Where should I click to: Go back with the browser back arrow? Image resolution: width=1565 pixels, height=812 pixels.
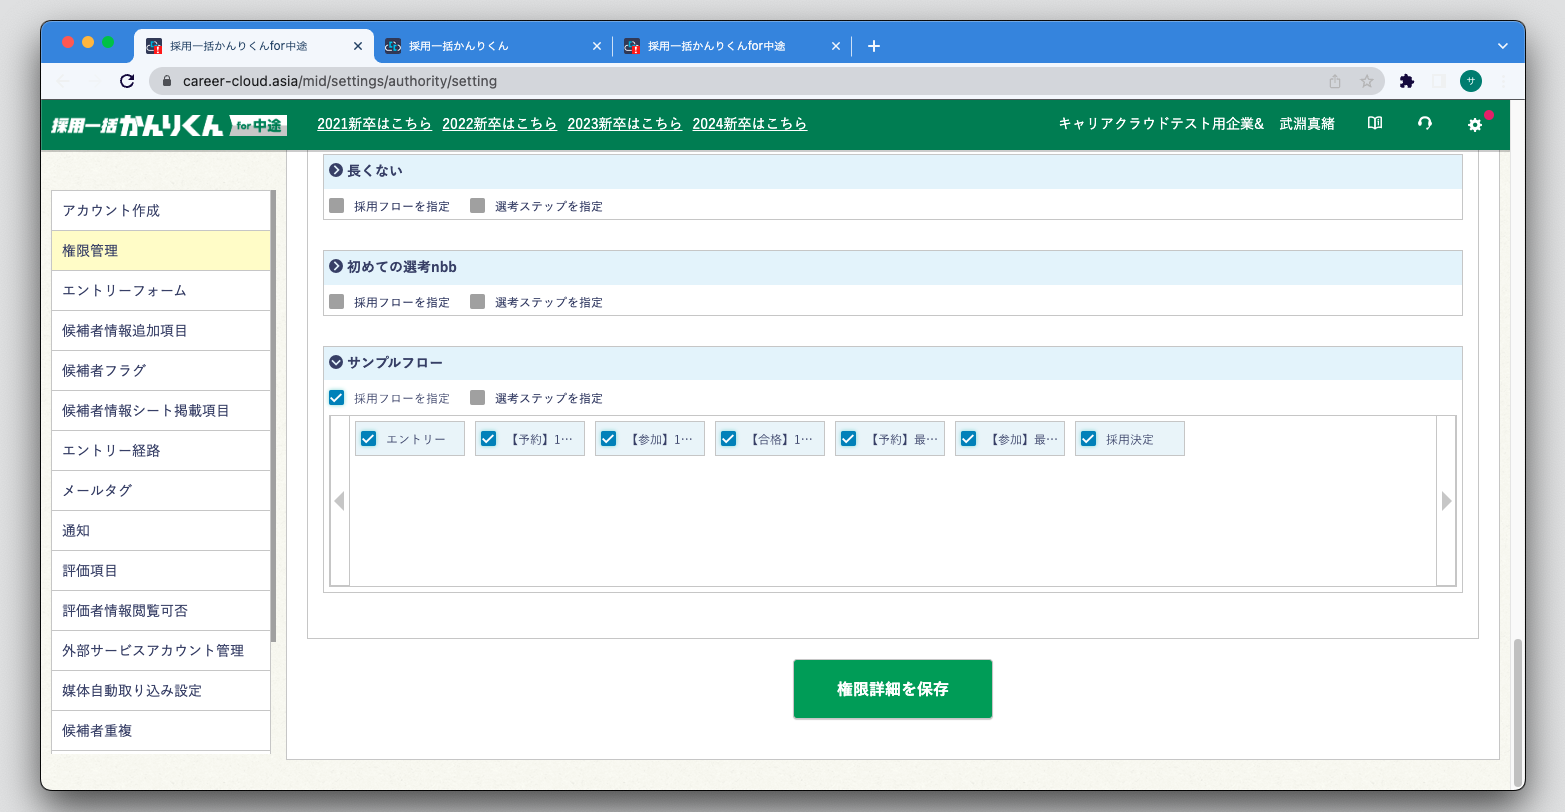(63, 81)
